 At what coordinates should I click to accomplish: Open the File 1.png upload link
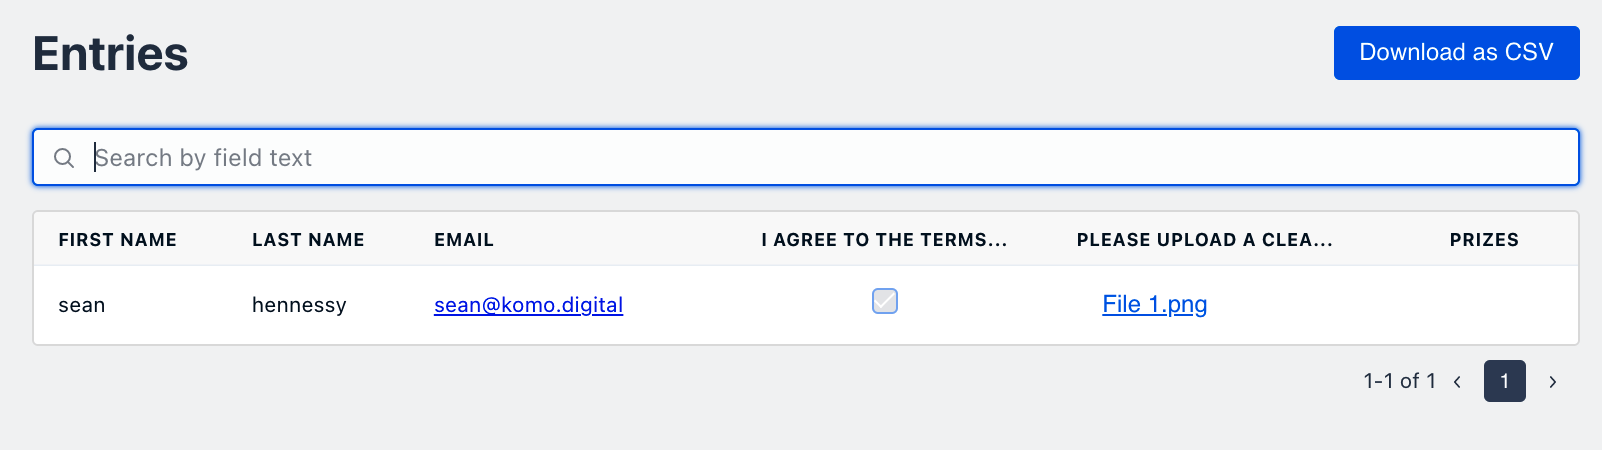point(1154,304)
